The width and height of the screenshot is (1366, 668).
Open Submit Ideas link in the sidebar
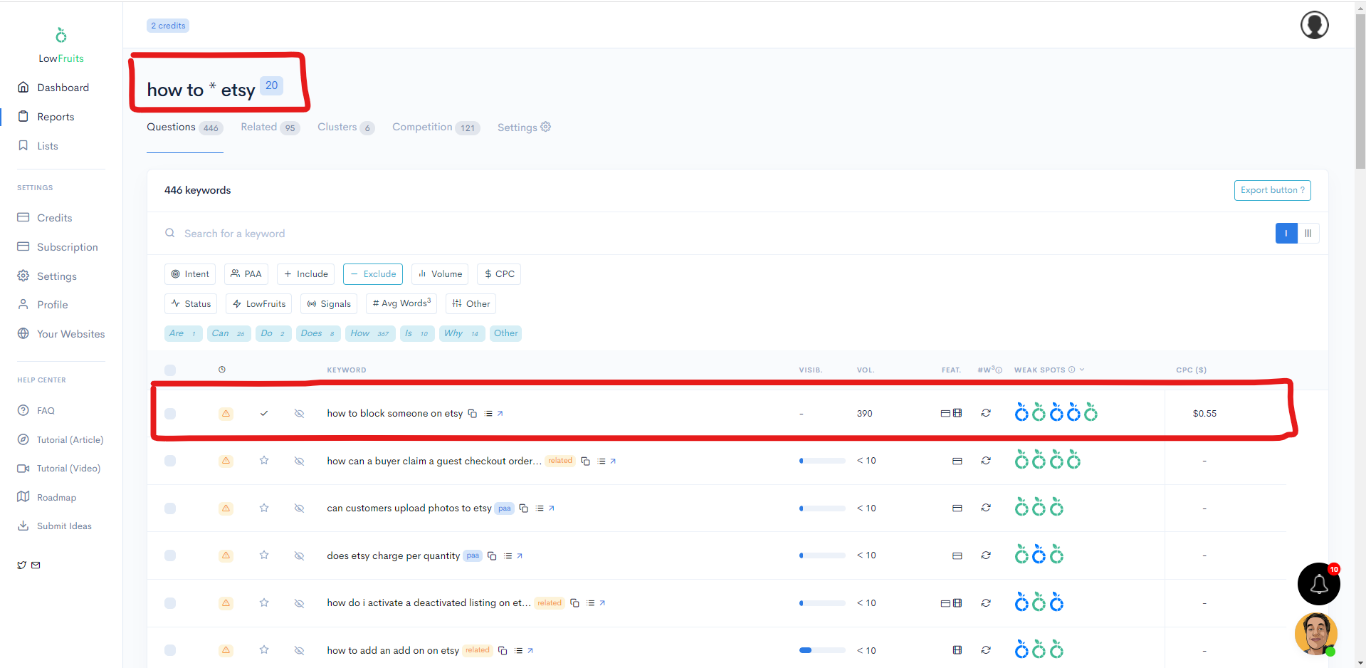[x=54, y=526]
